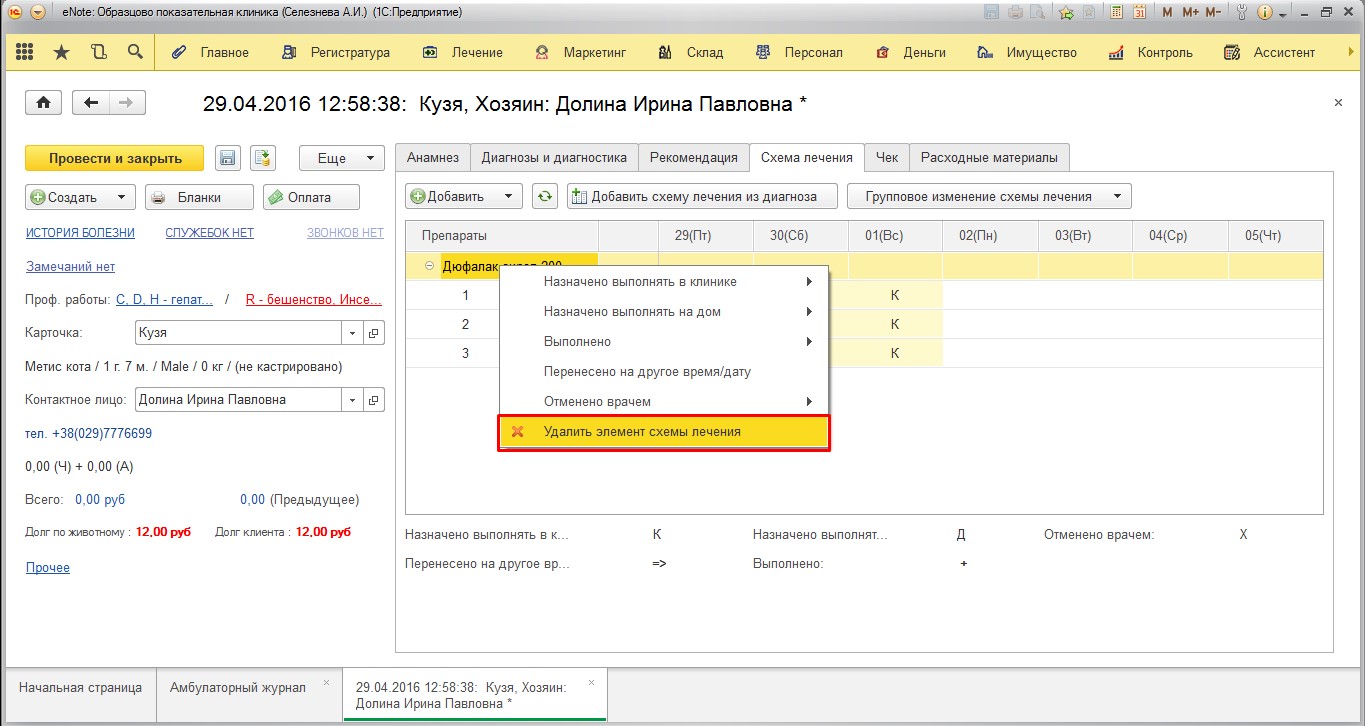Click Добавить схему лечения из диагноза
1365x726 pixels.
pyautogui.click(x=702, y=196)
